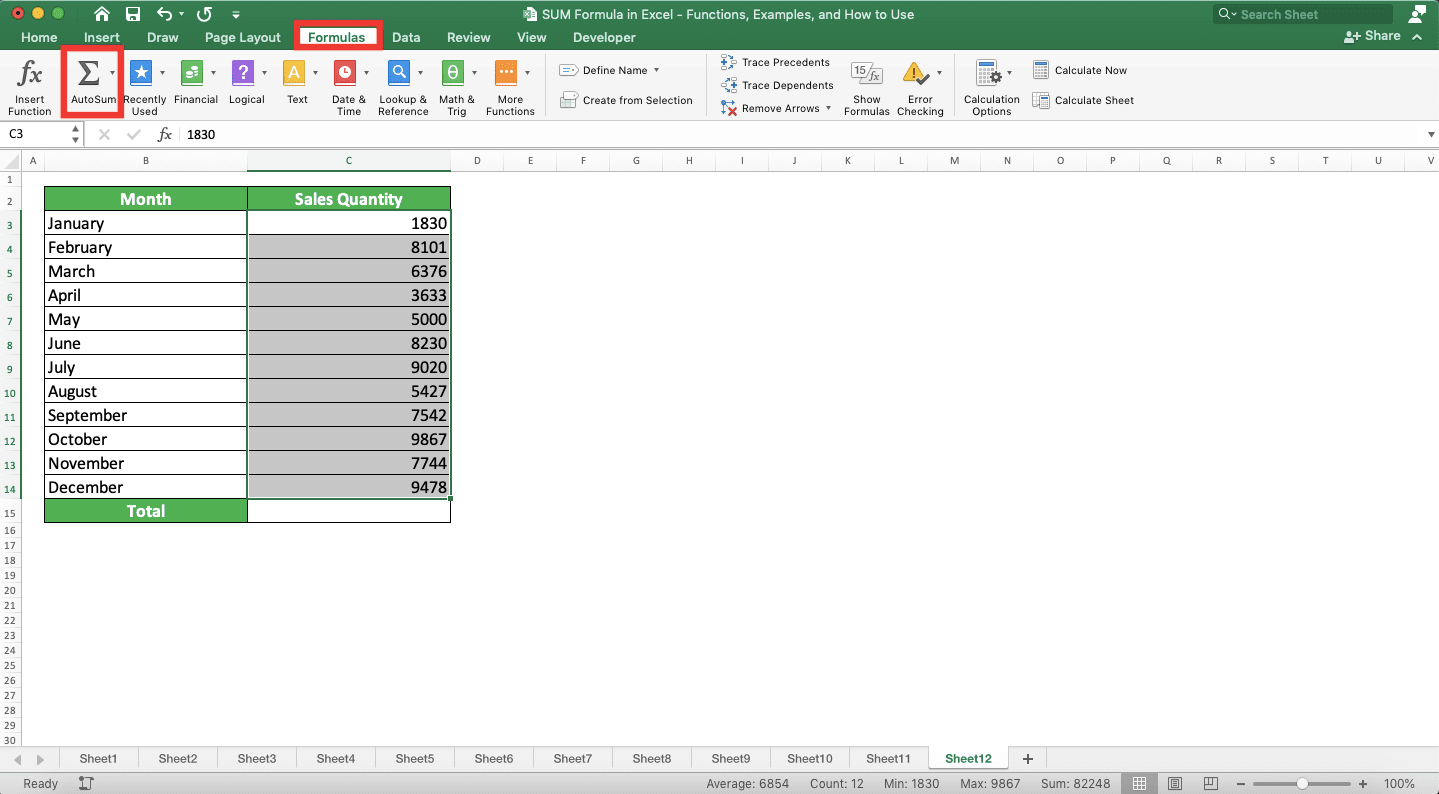
Task: Click Trace Precedents
Action: (776, 62)
